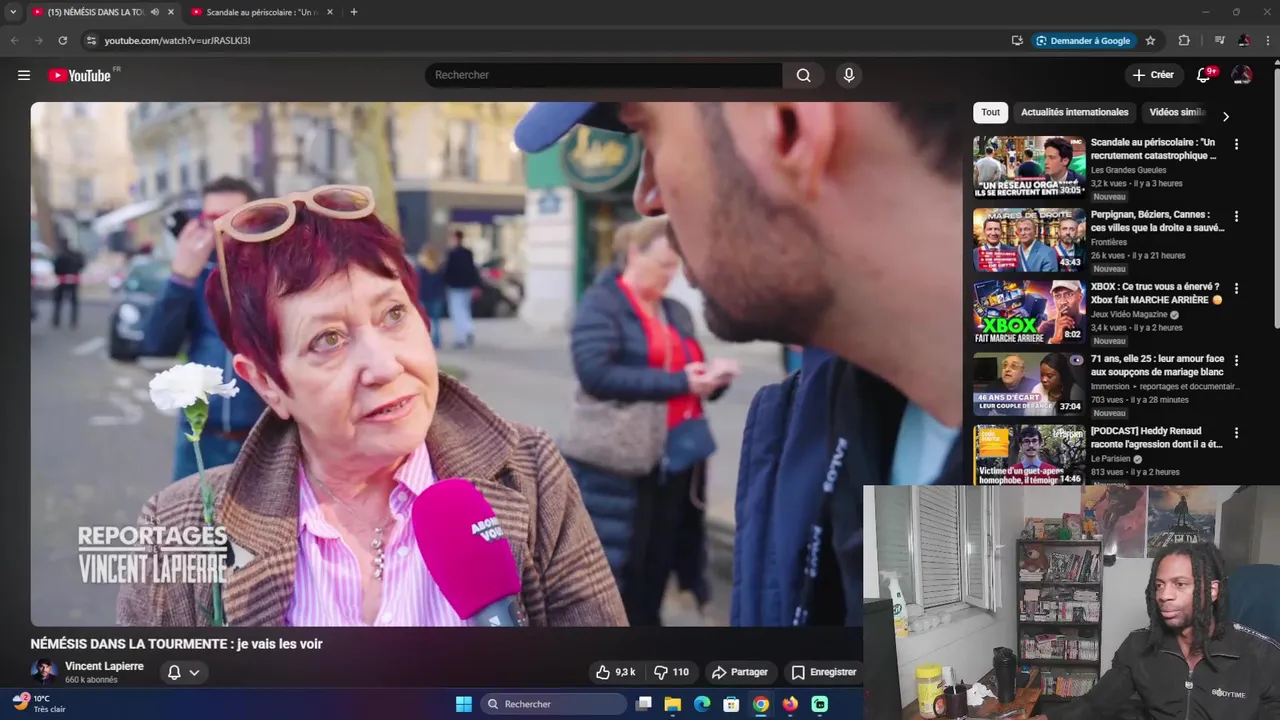Select Actualités internationales filter chip
Viewport: 1280px width, 720px height.
(x=1074, y=112)
